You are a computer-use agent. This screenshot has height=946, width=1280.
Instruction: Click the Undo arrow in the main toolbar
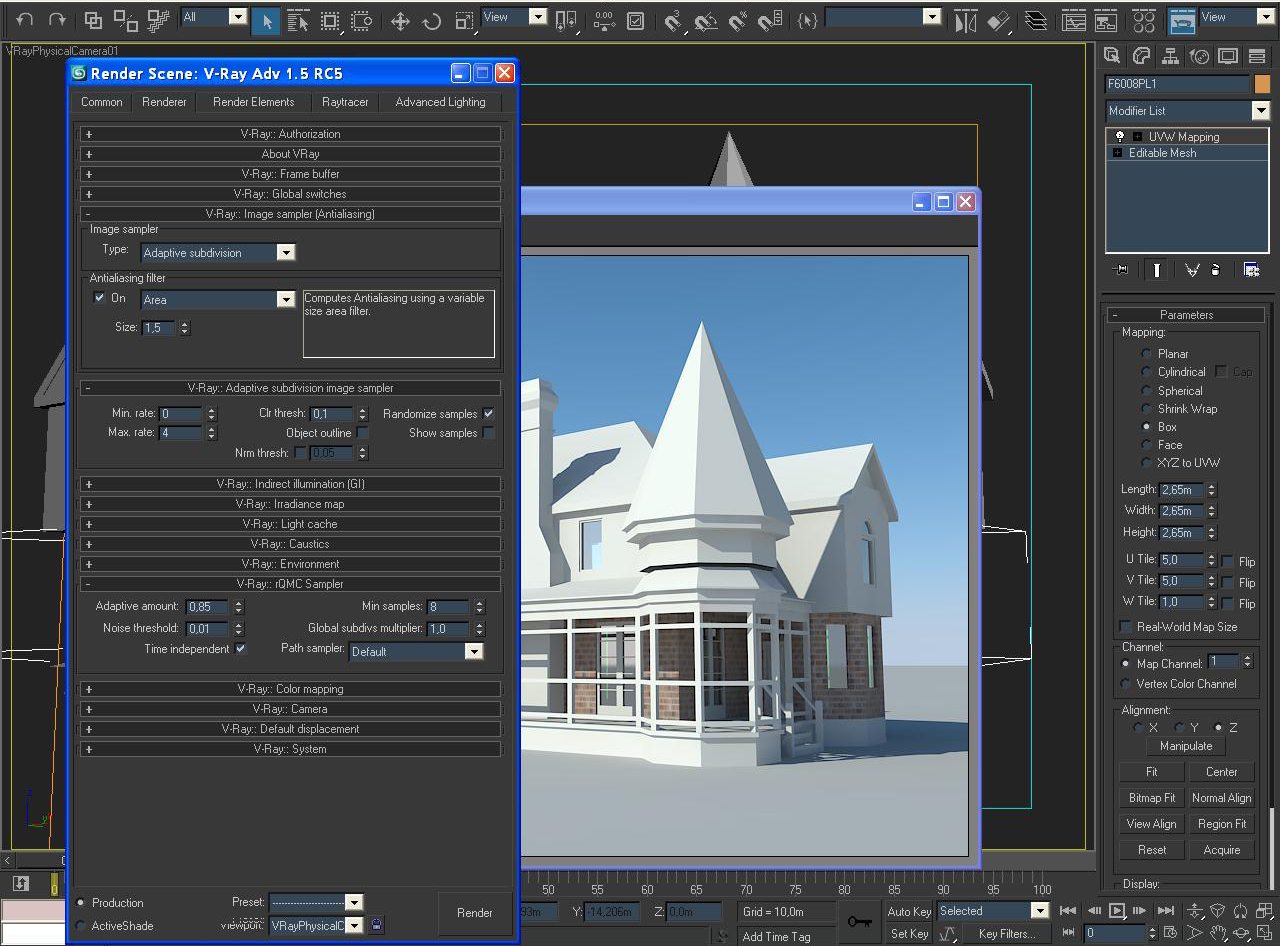[x=24, y=20]
